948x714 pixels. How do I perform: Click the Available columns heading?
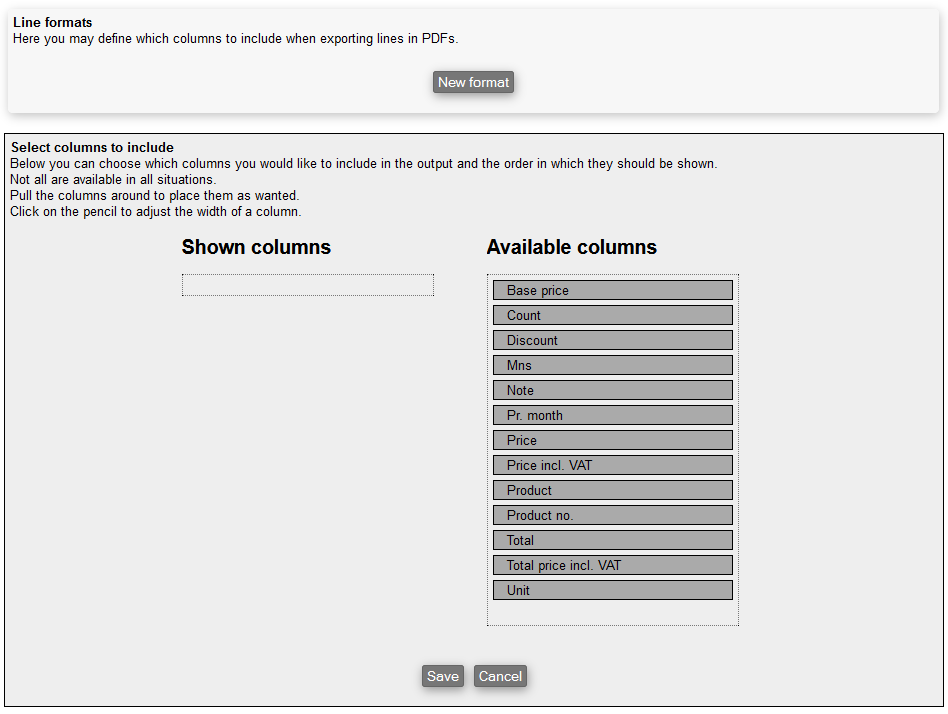click(571, 247)
